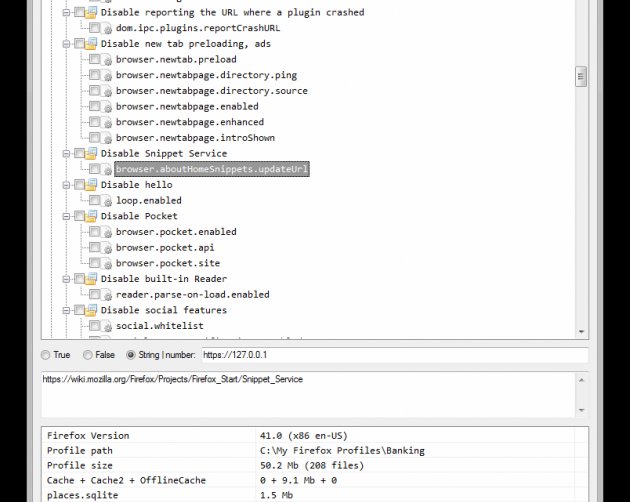Click the tree scrollbar down arrow
The image size is (630, 502).
[x=581, y=332]
